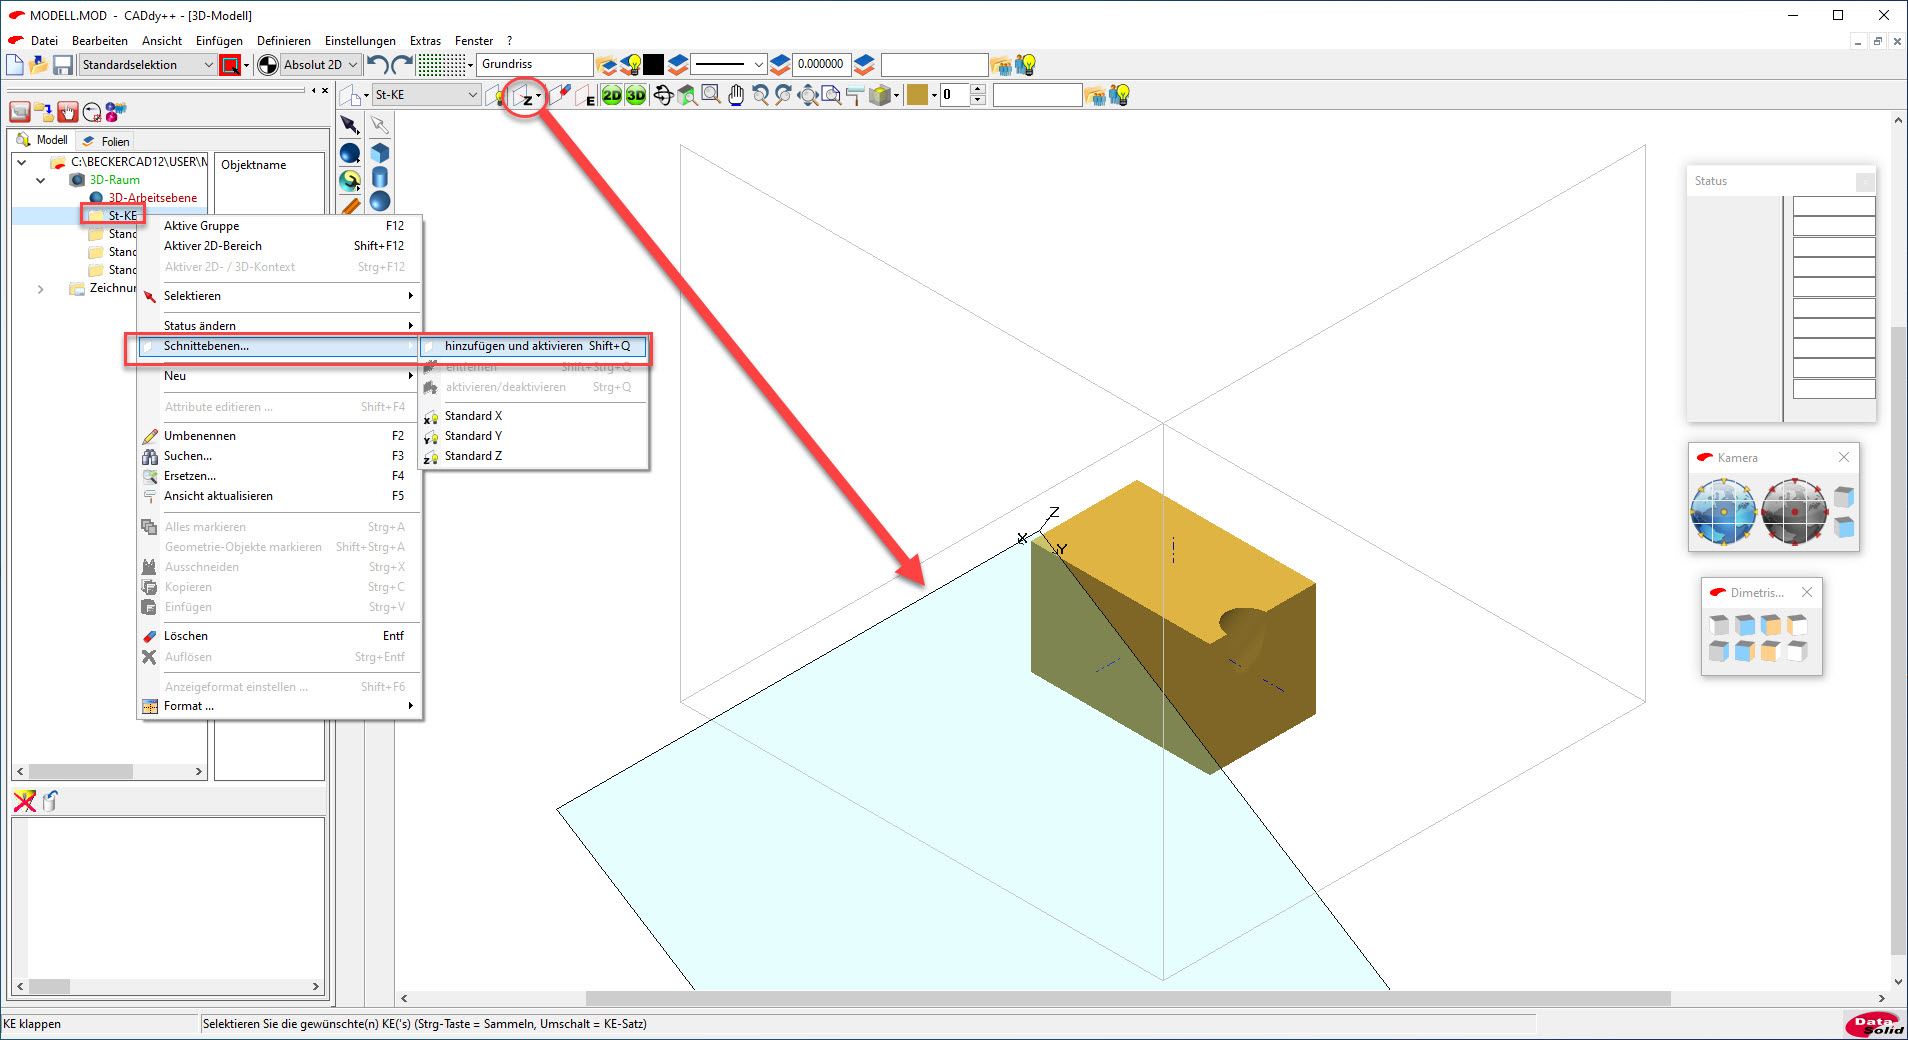The width and height of the screenshot is (1908, 1040).
Task: Switch to the Folien tab
Action: (108, 141)
